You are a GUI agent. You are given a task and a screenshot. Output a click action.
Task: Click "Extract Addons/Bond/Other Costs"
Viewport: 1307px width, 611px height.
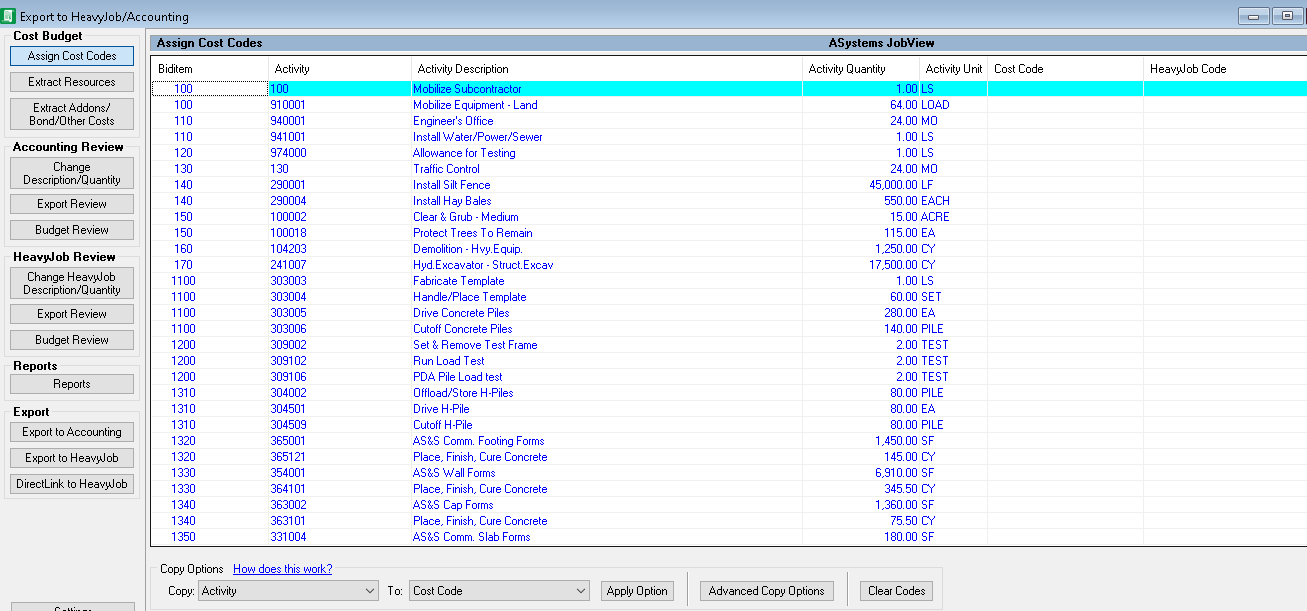pyautogui.click(x=71, y=112)
